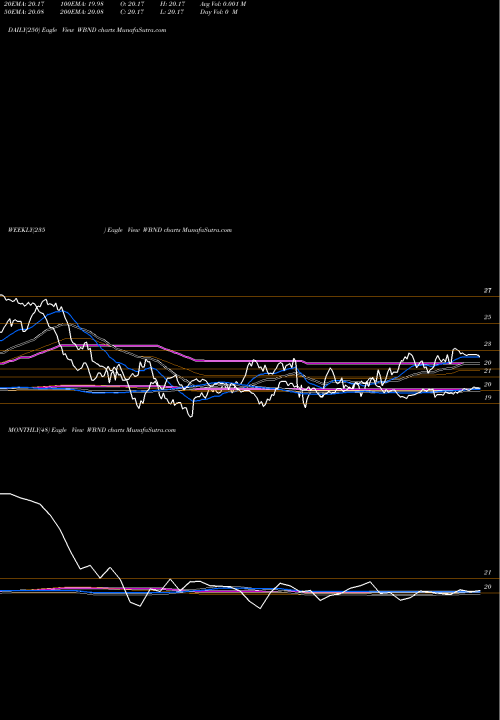Click the MONTHLY(48) Eagle View chart title

point(92,430)
